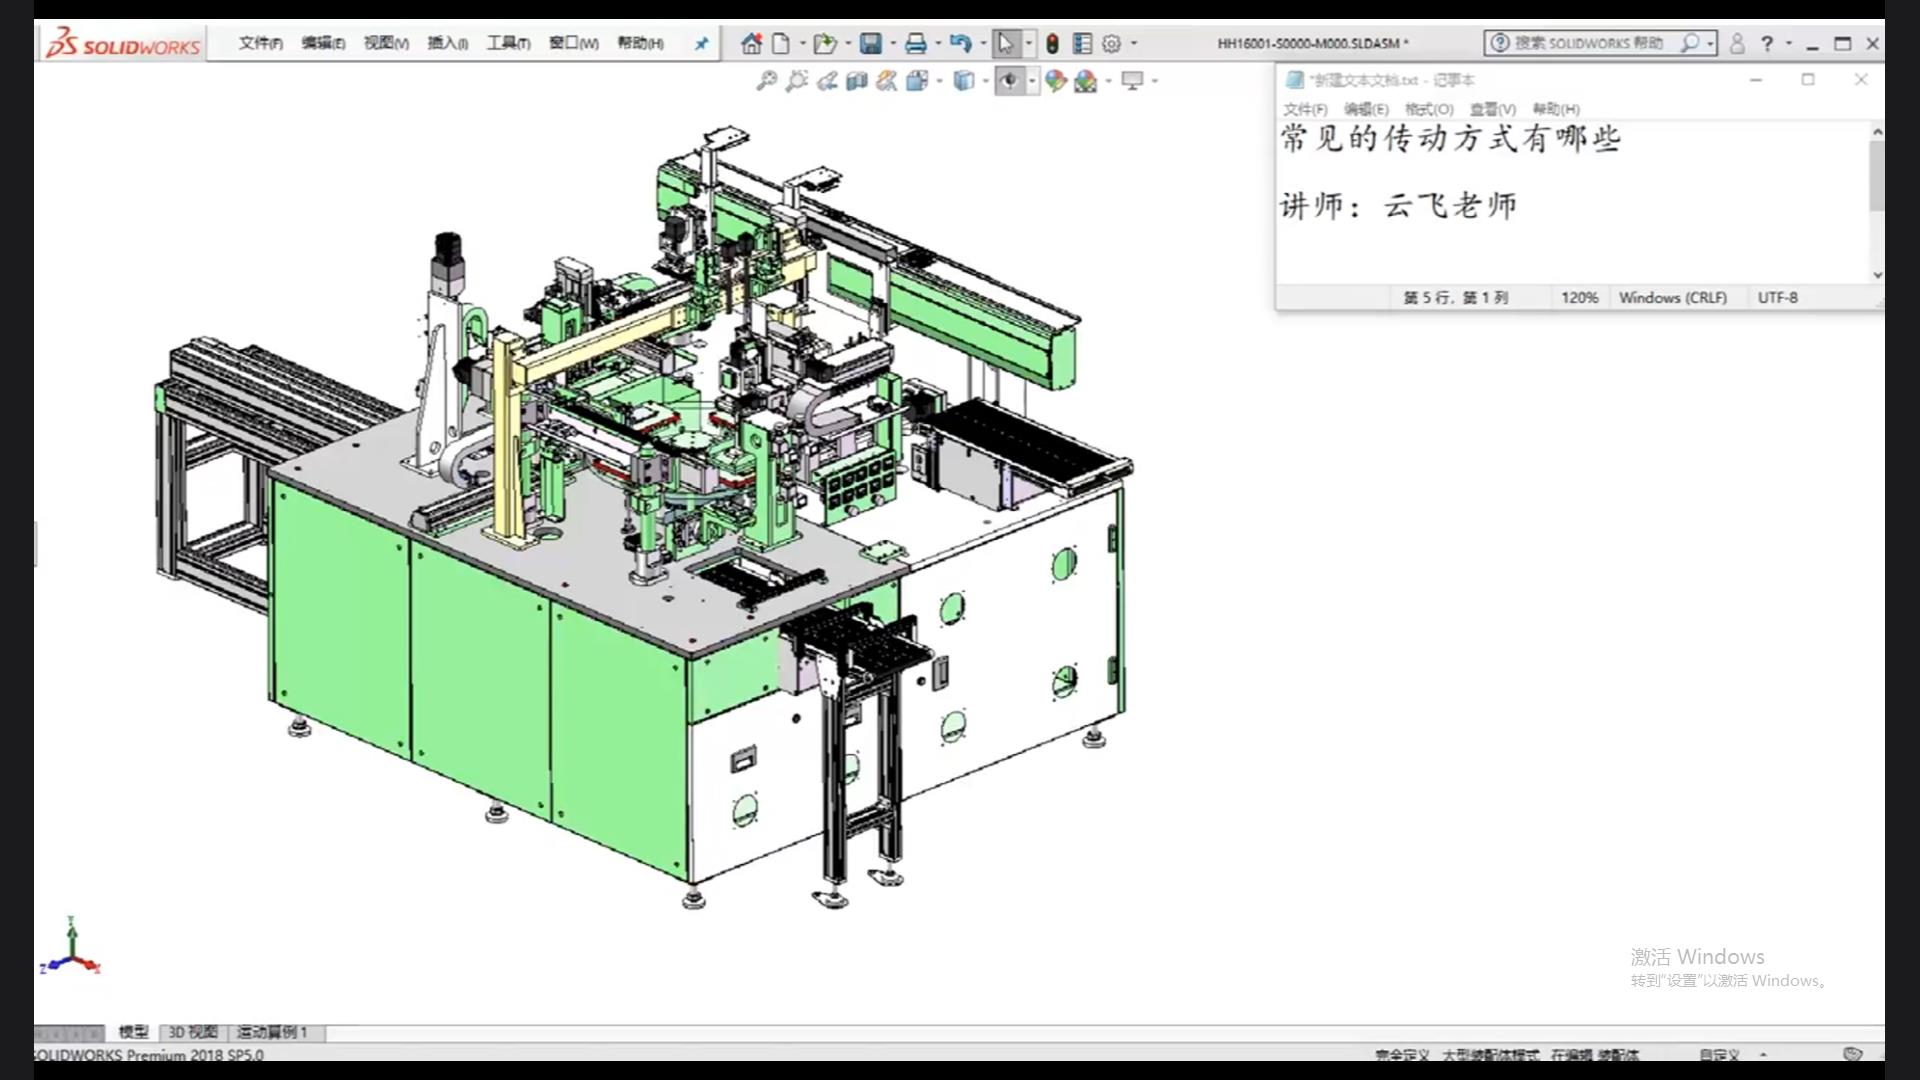This screenshot has width=1920, height=1080.
Task: Select the Zoom to Area tool
Action: (797, 81)
